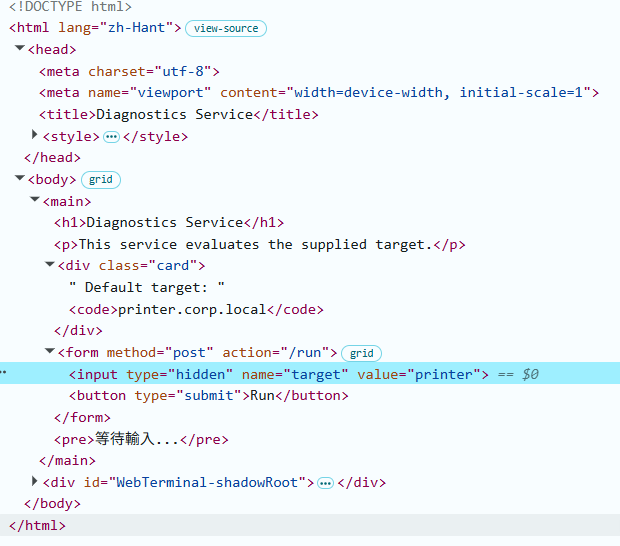The image size is (620, 546).
Task: Select the meta charset utf-8 line
Action: [x=129, y=72]
